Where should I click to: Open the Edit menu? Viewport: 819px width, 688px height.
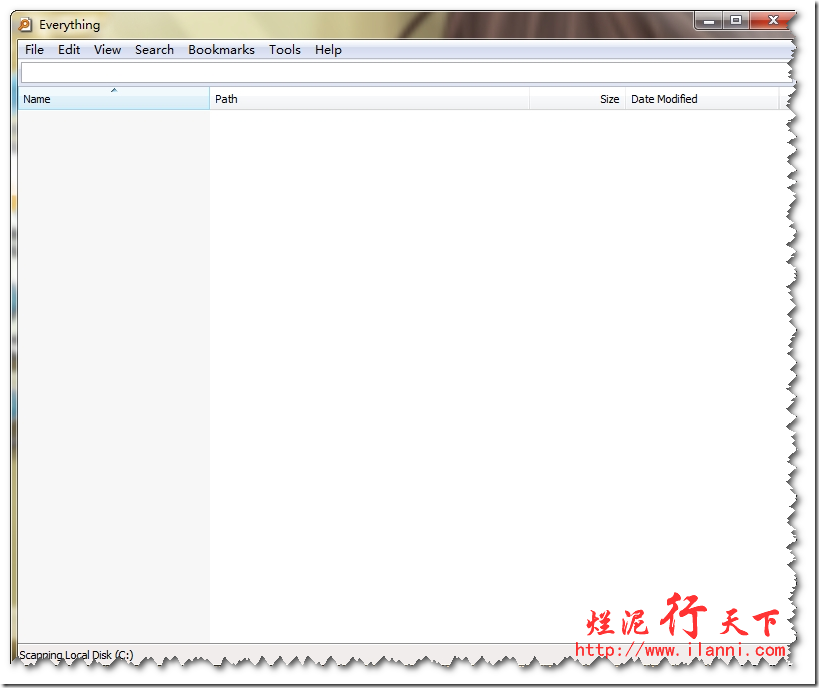(x=69, y=50)
